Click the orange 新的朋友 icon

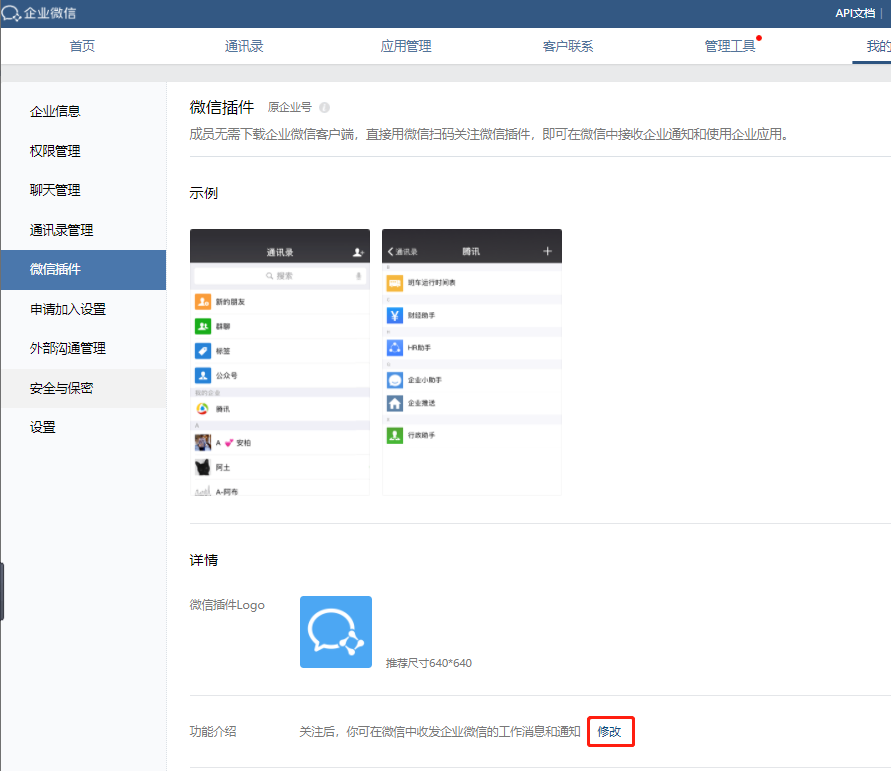[x=203, y=302]
